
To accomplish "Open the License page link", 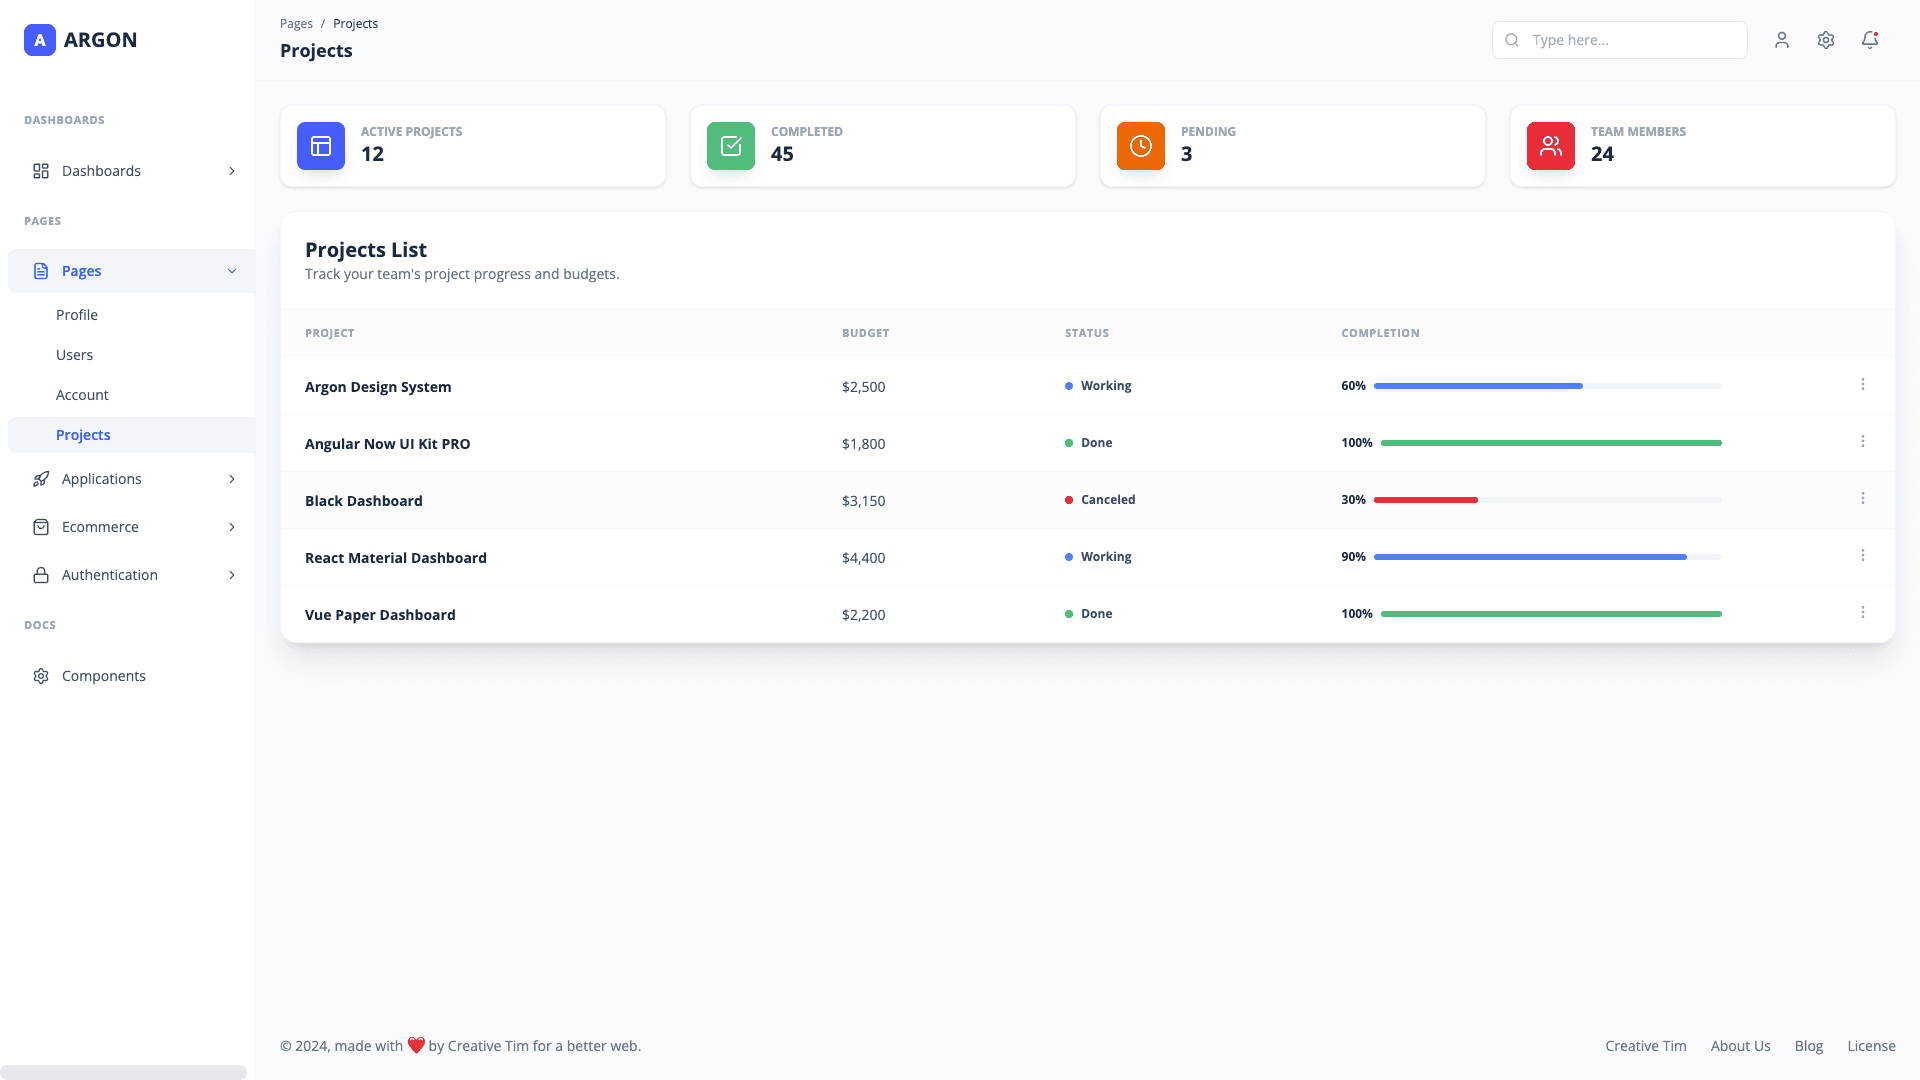I will 1871,1045.
